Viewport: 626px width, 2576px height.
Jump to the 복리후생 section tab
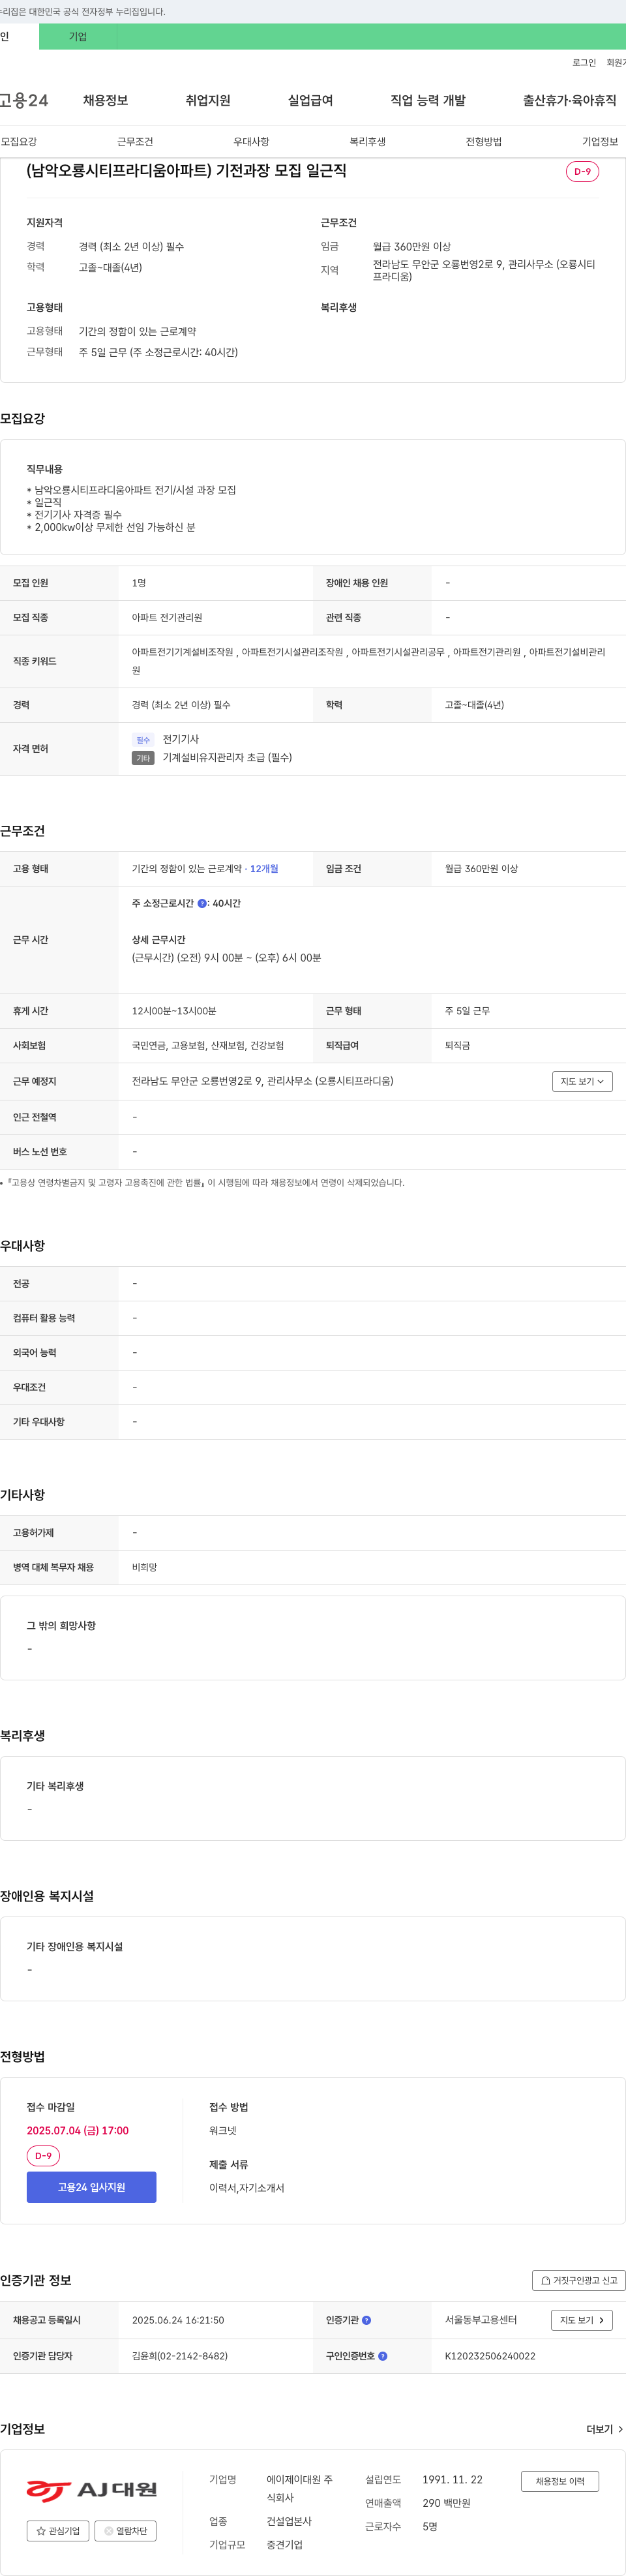(x=367, y=142)
